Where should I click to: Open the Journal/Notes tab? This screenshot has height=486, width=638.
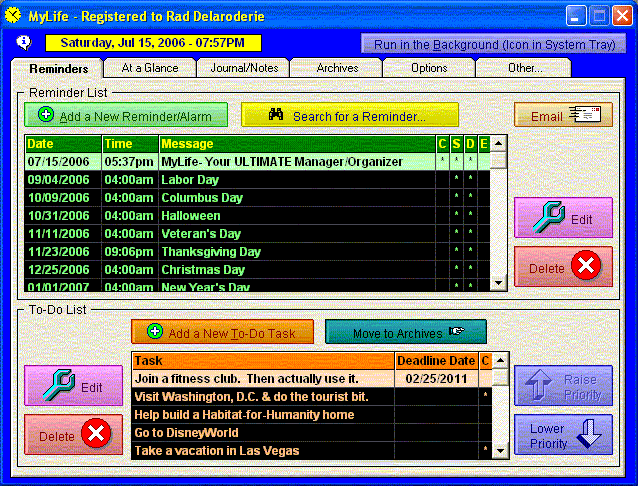[x=244, y=68]
